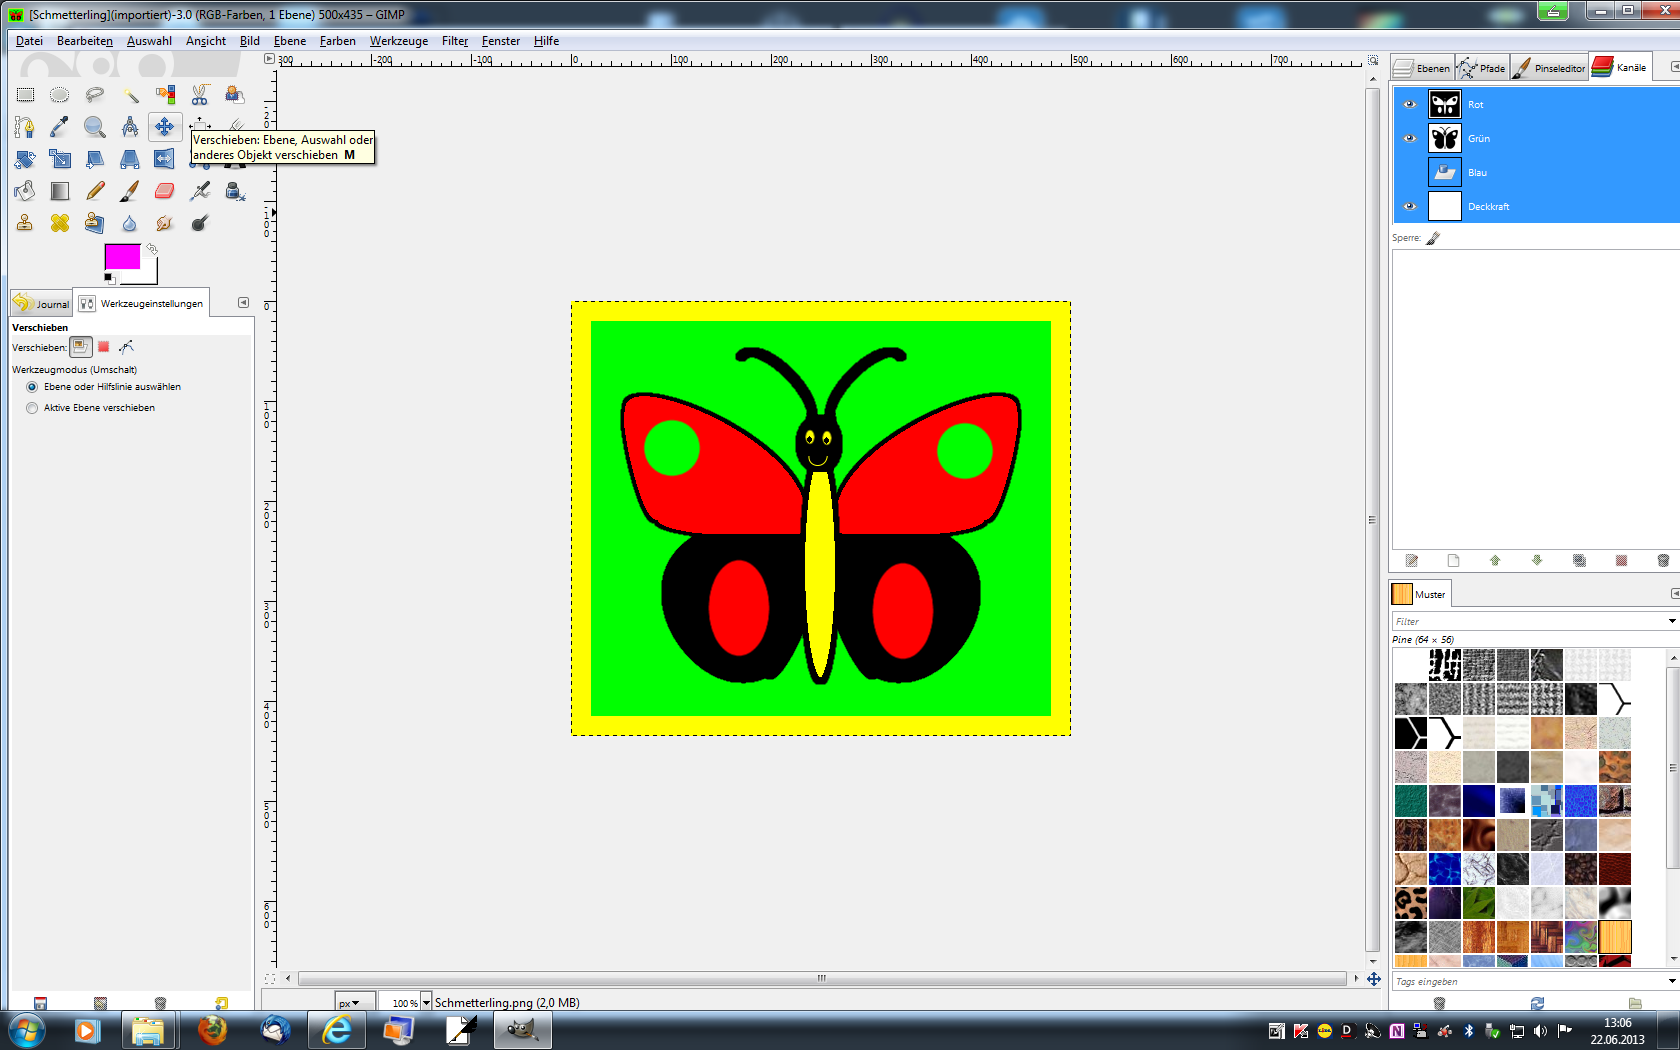Hide the Rot channel eye icon

pyautogui.click(x=1410, y=104)
